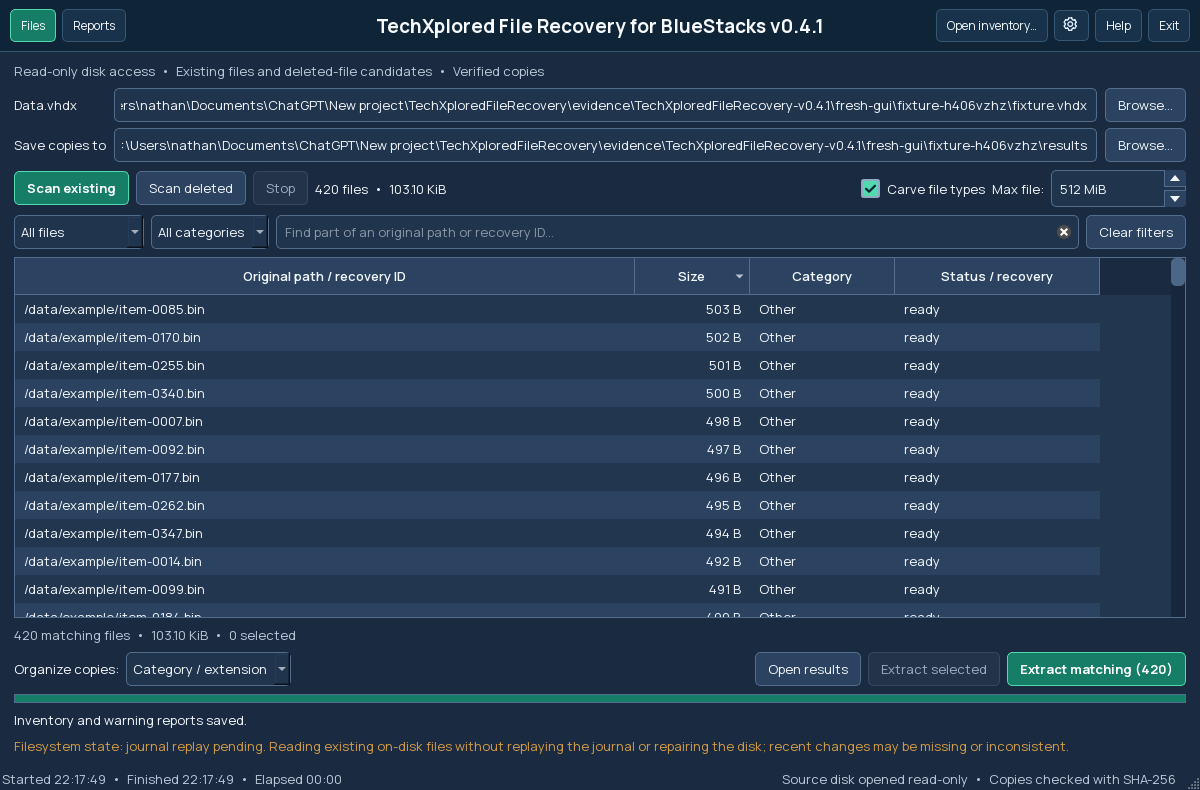This screenshot has width=1200, height=790.
Task: Start Scan existing
Action: (x=71, y=188)
